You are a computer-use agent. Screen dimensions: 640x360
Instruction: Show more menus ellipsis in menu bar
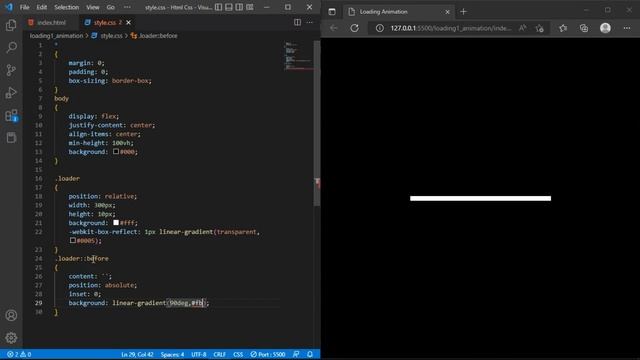point(127,7)
